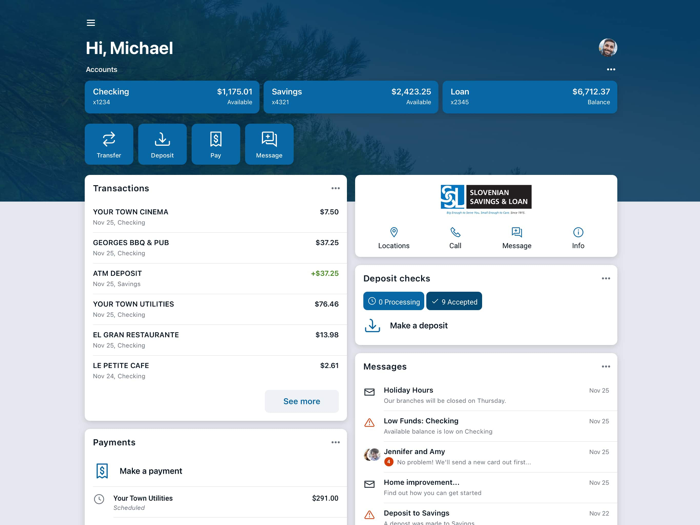700x525 pixels.
Task: Open GEORGES BBQ & PUB transaction
Action: tap(216, 248)
